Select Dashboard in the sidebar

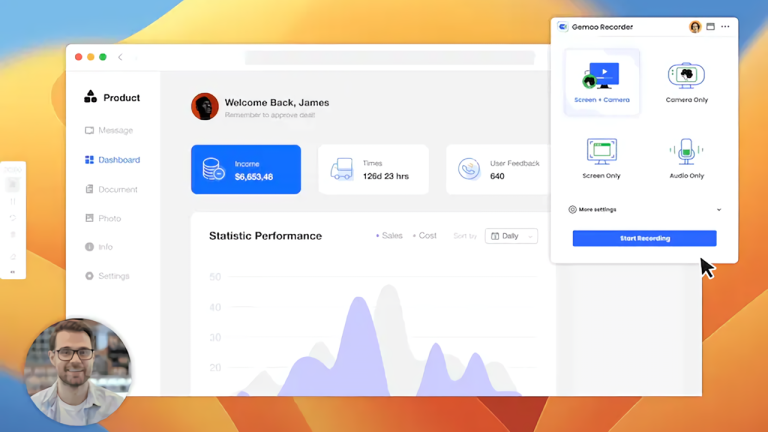113,160
